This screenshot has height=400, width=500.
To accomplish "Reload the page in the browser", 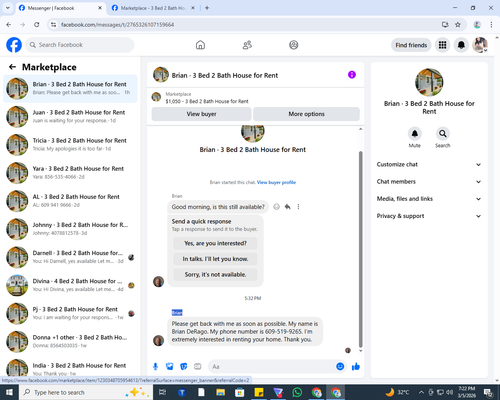I will pos(37,25).
